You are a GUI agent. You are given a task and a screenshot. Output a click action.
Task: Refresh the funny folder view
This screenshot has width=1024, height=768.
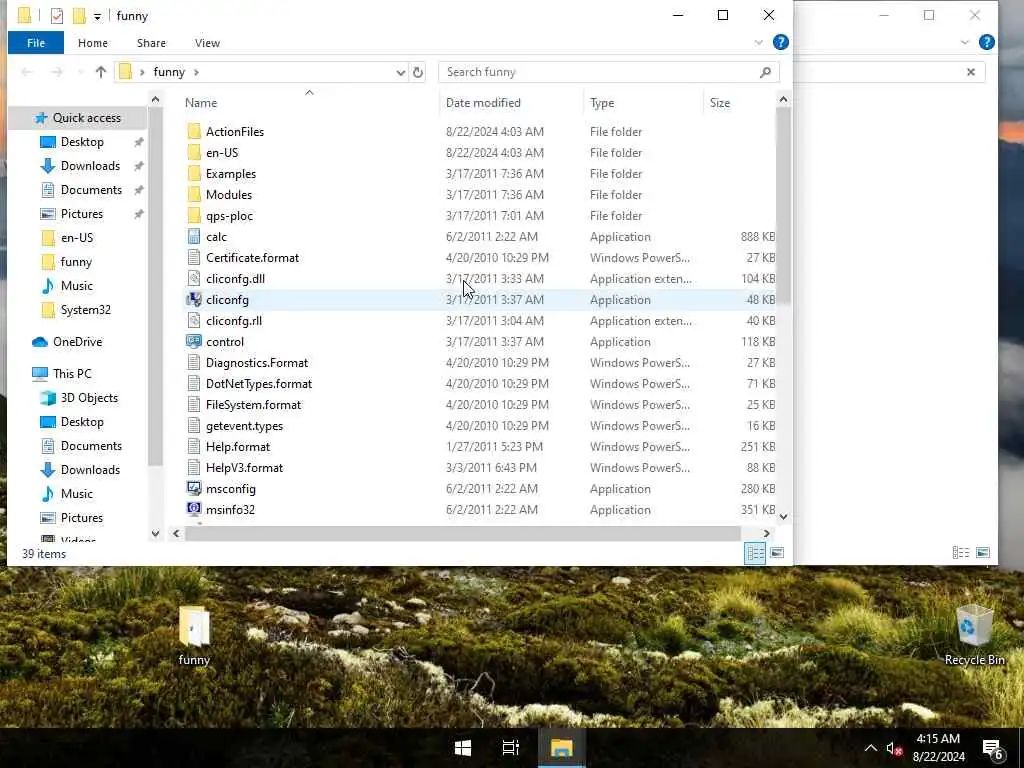tap(418, 72)
